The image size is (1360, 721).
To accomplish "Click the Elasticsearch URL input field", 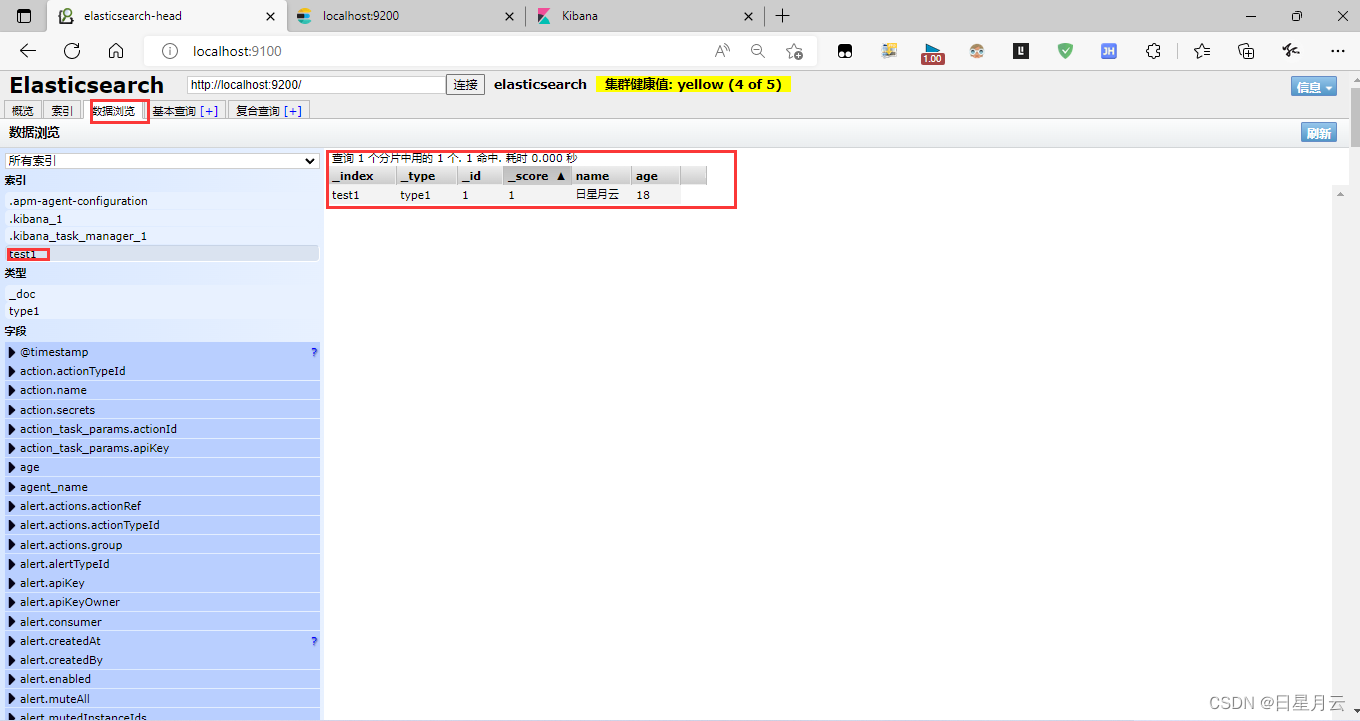I will pos(317,85).
